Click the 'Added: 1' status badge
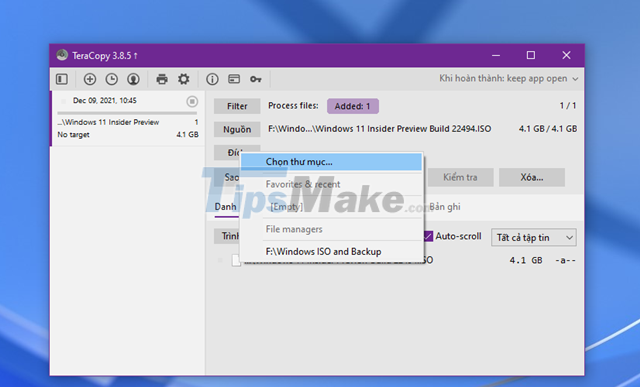This screenshot has width=640, height=387. (x=353, y=106)
